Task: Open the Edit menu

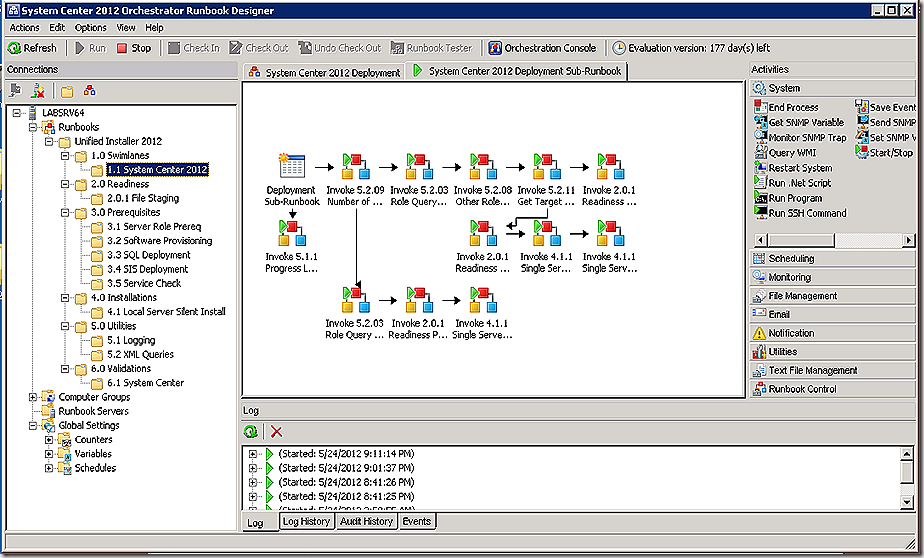Action: click(57, 28)
